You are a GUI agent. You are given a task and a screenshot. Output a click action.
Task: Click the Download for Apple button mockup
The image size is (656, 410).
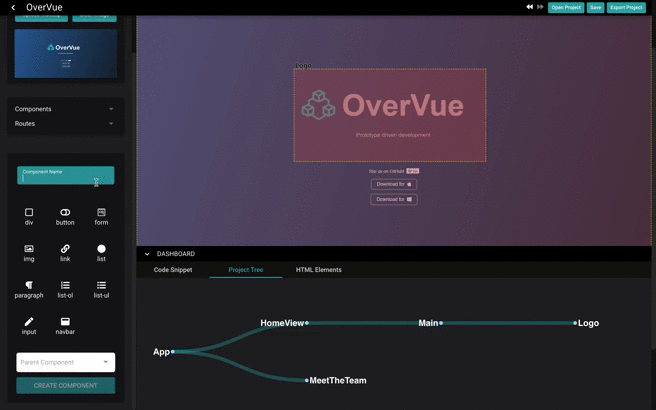pyautogui.click(x=394, y=184)
